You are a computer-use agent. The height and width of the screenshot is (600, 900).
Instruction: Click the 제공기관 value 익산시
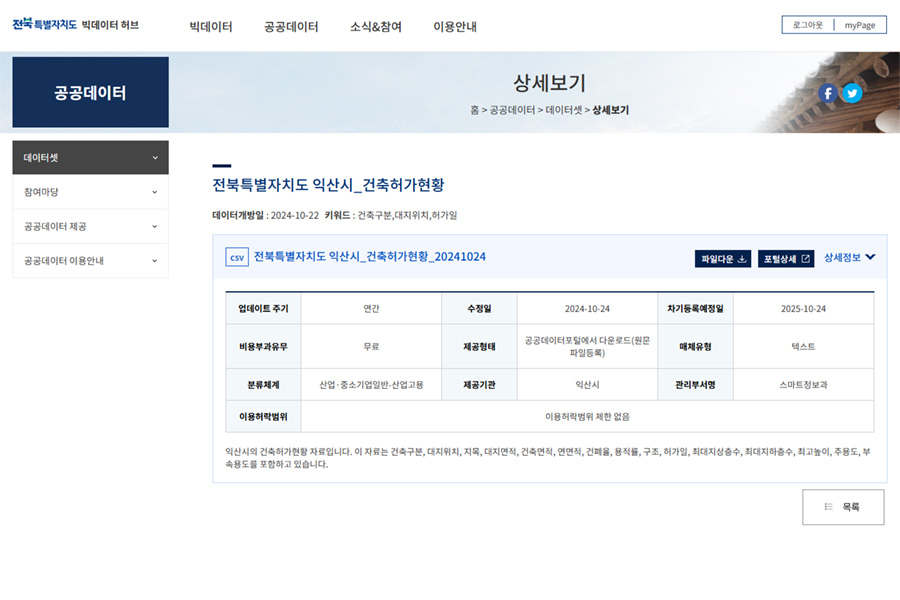(x=587, y=385)
